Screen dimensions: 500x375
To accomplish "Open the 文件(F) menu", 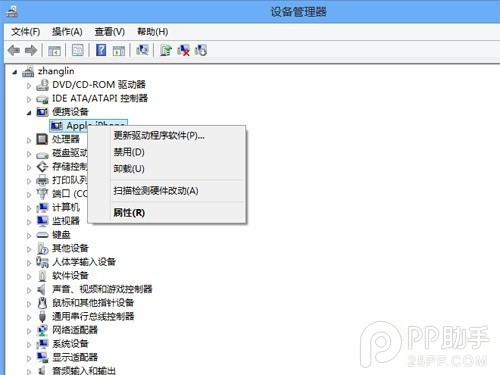I will (26, 32).
